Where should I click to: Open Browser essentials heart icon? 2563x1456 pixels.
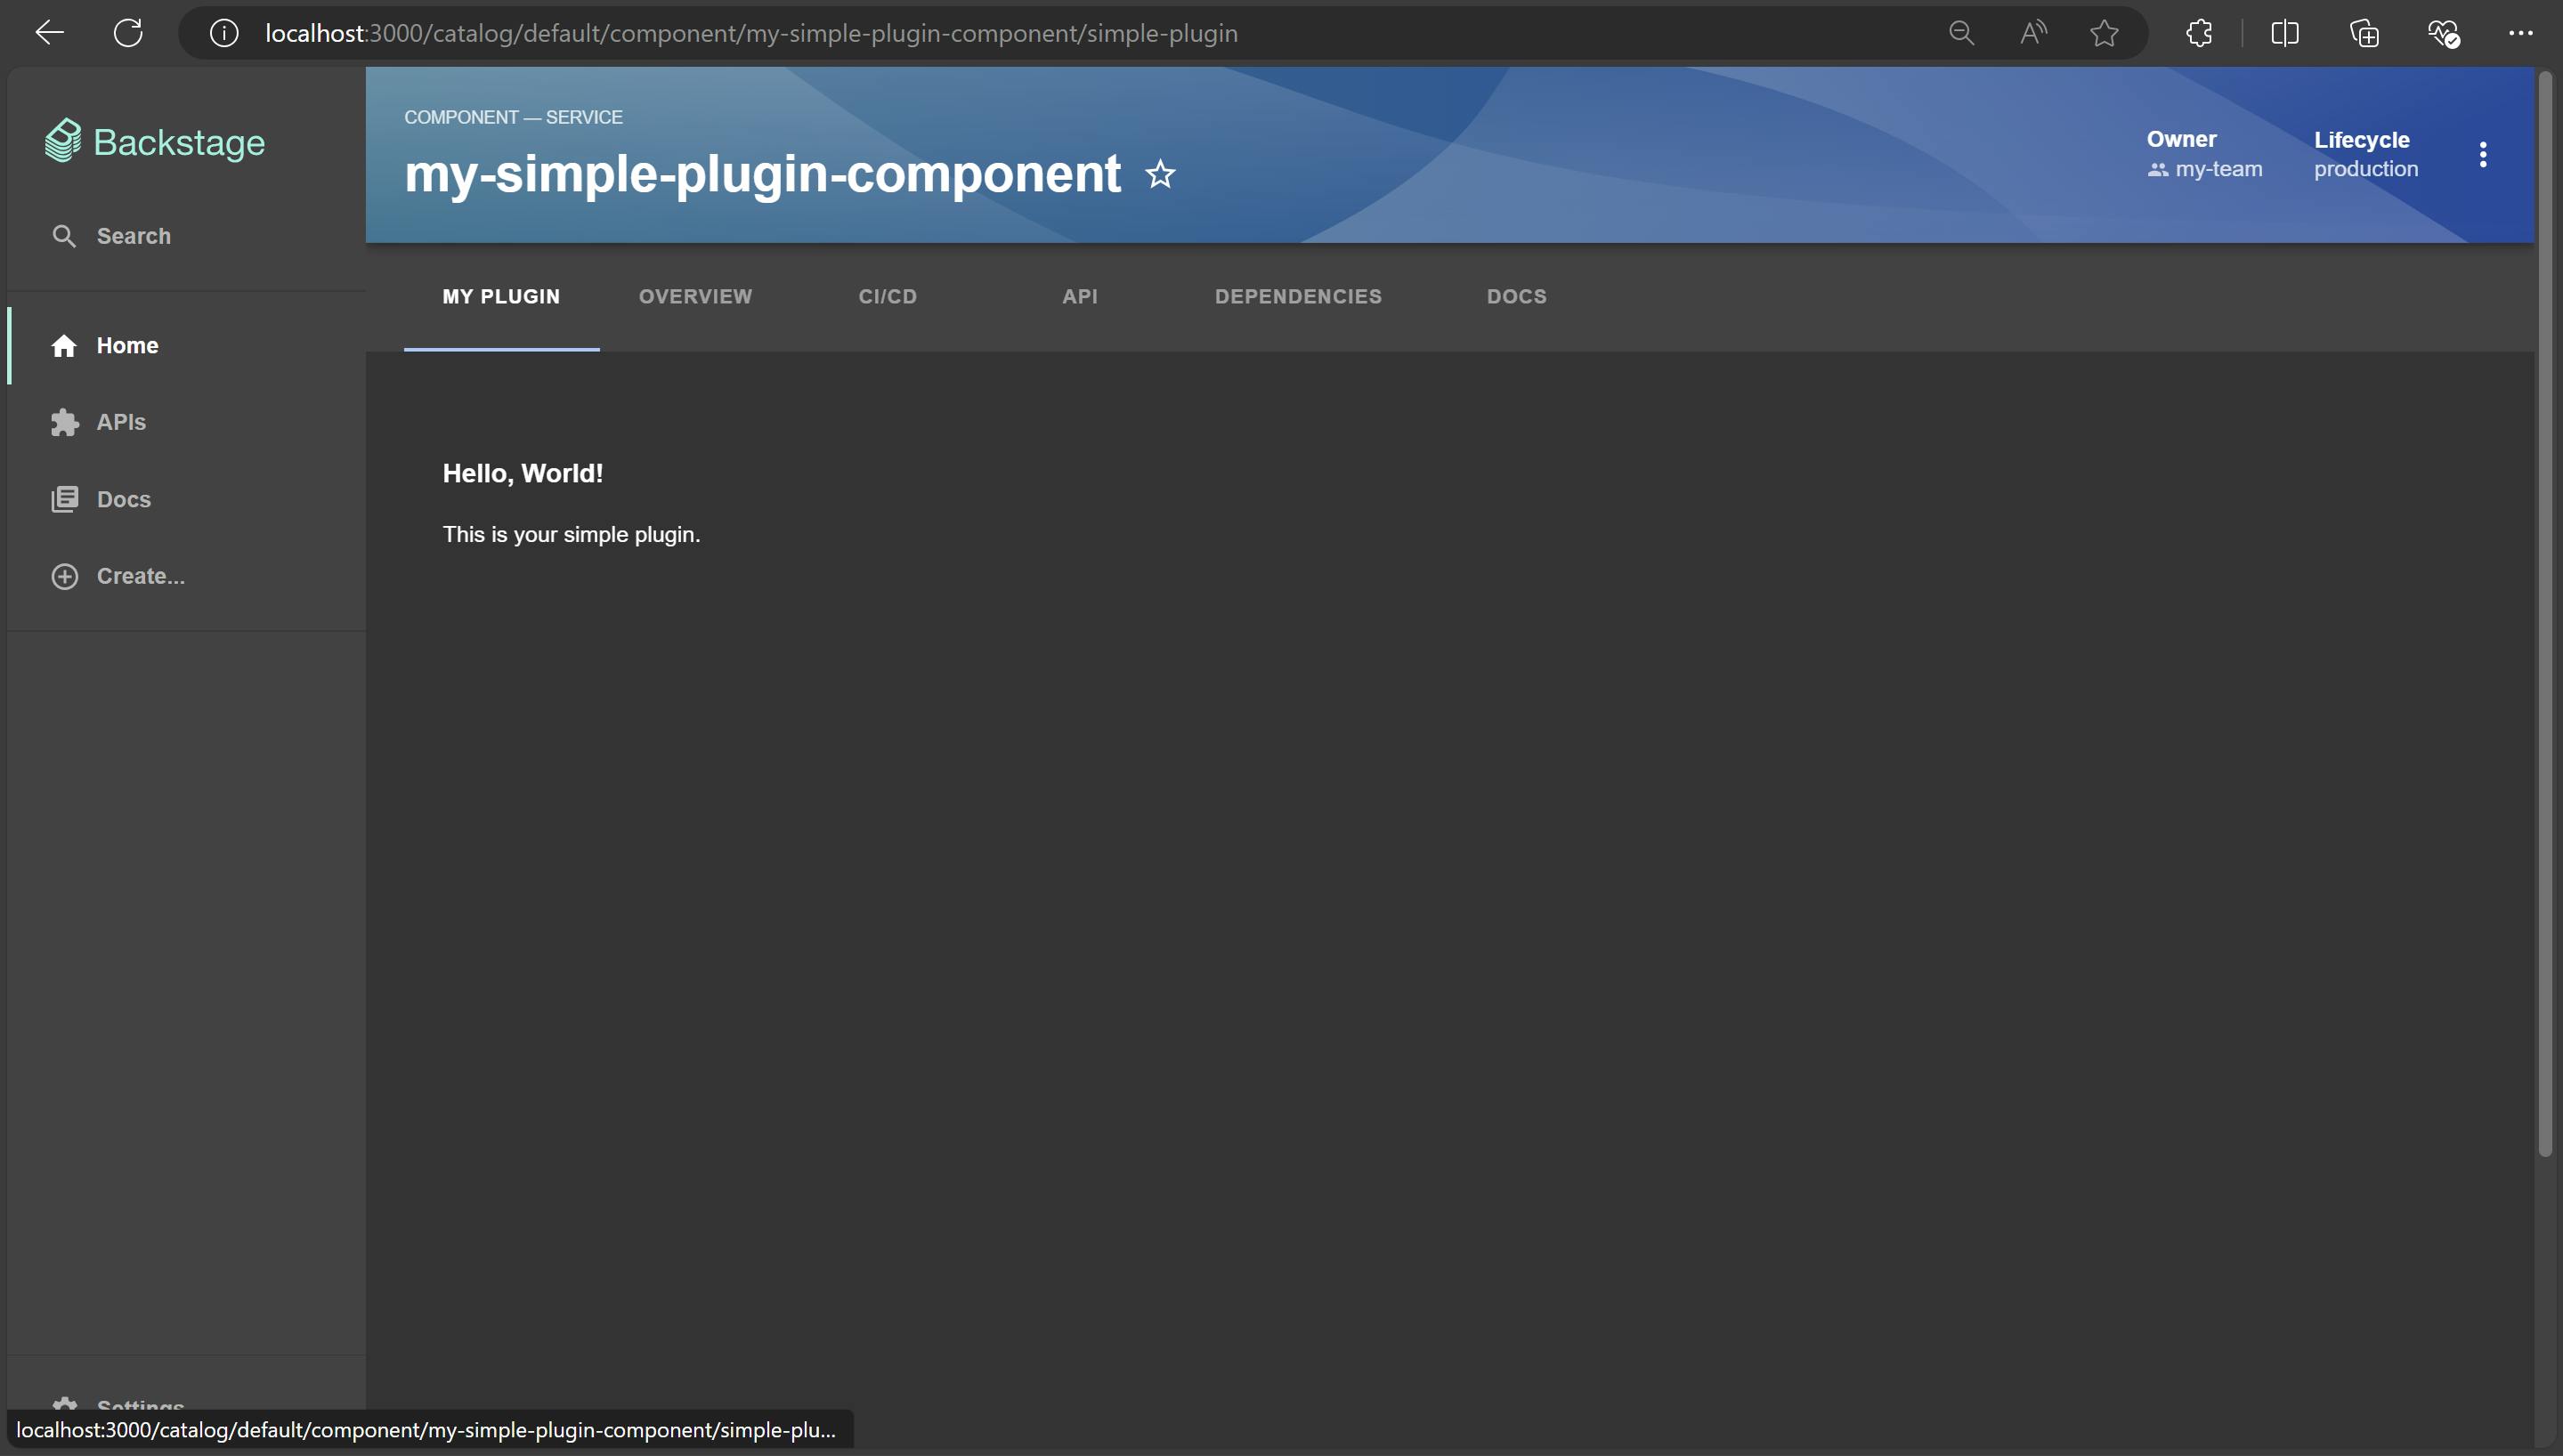(x=2443, y=33)
